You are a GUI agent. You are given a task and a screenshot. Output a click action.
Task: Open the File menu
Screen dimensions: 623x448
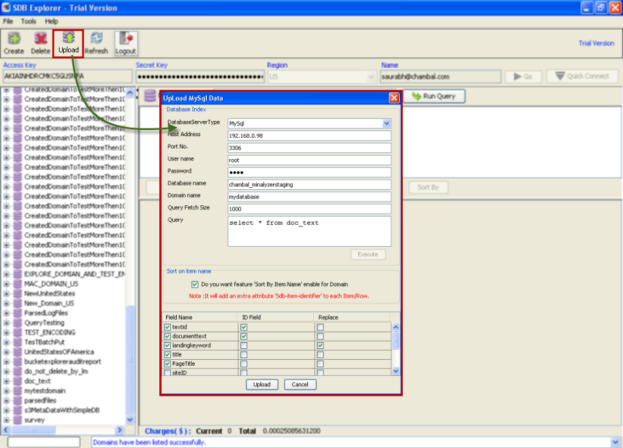point(8,21)
